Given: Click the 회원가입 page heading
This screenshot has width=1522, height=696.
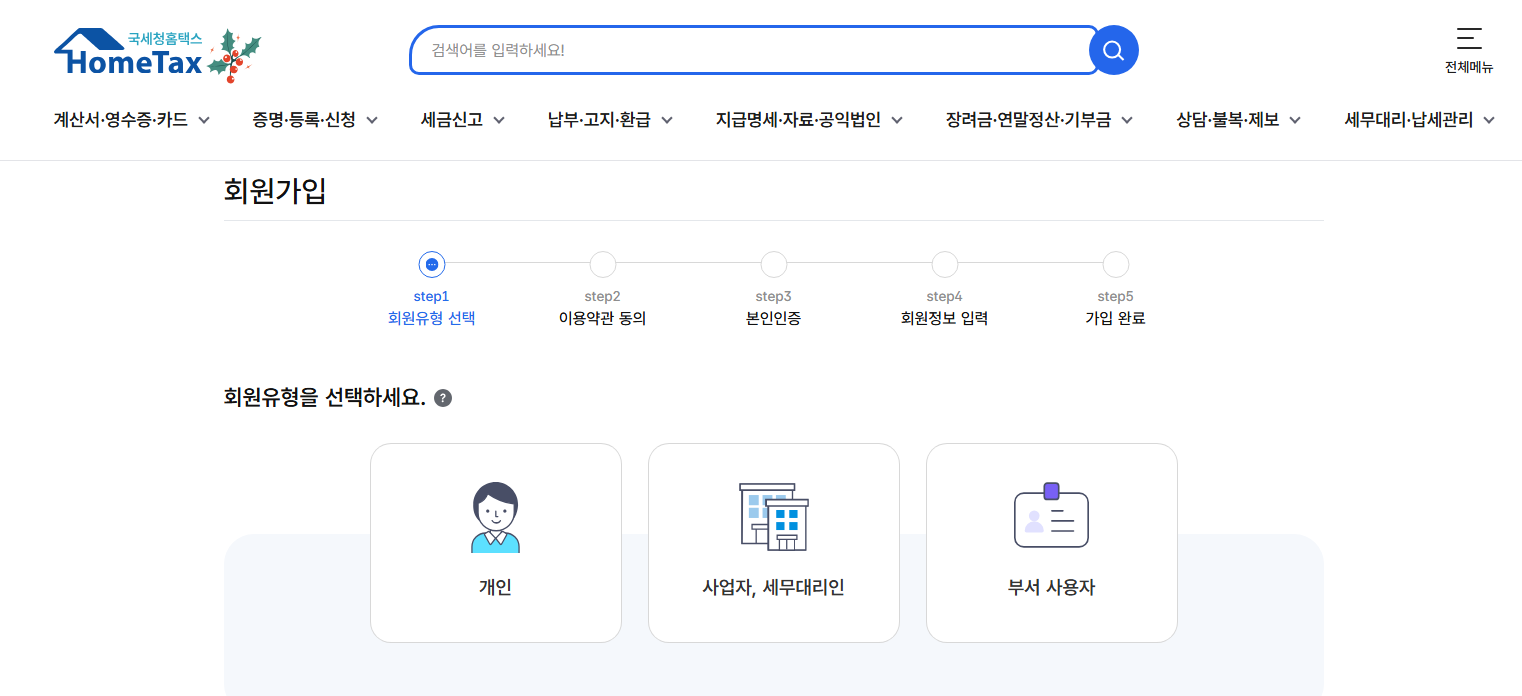Looking at the screenshot, I should (x=275, y=191).
